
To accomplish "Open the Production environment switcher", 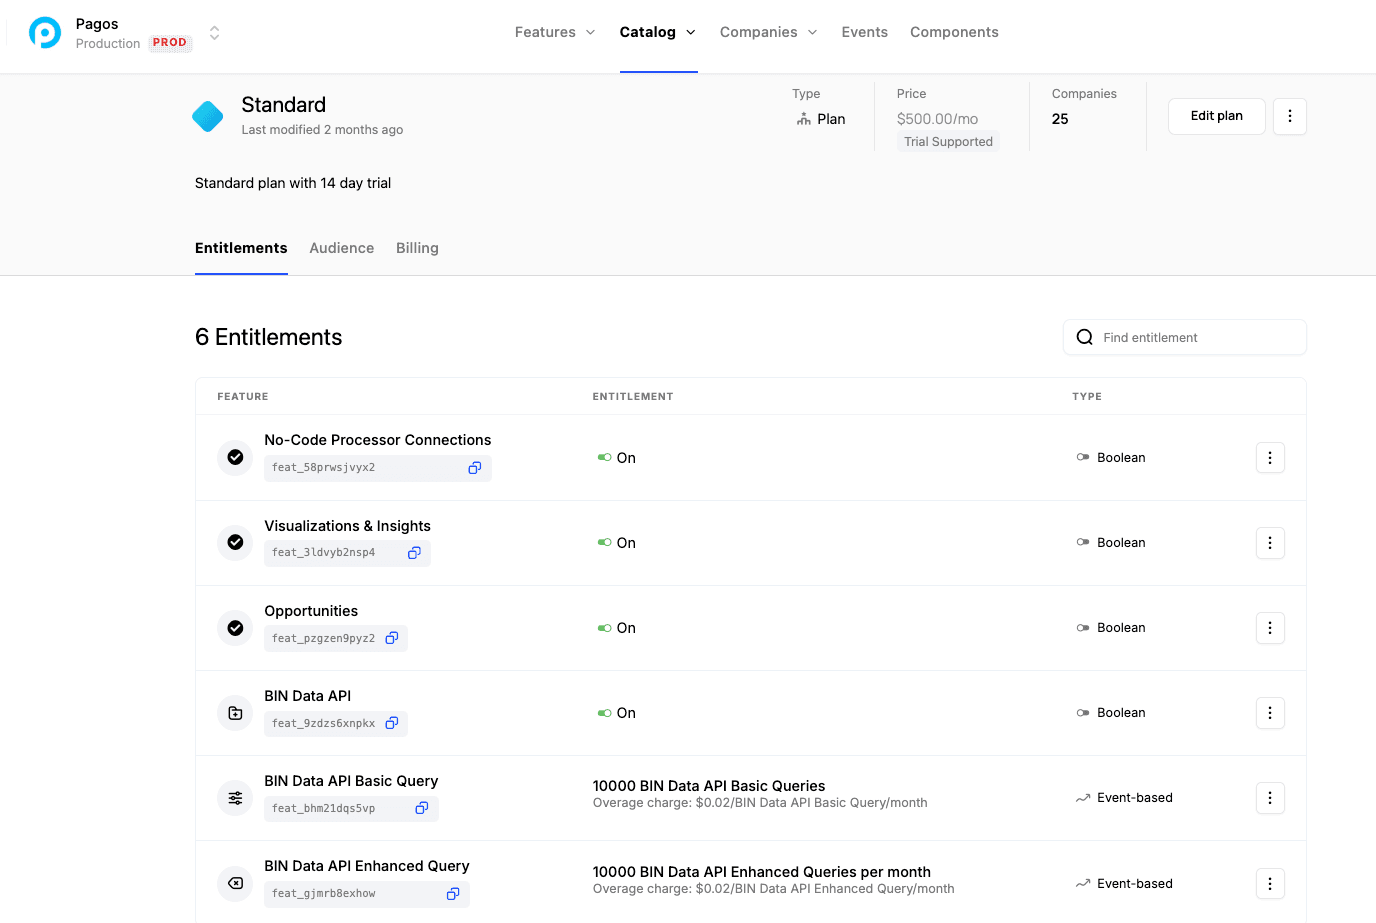I will 214,33.
